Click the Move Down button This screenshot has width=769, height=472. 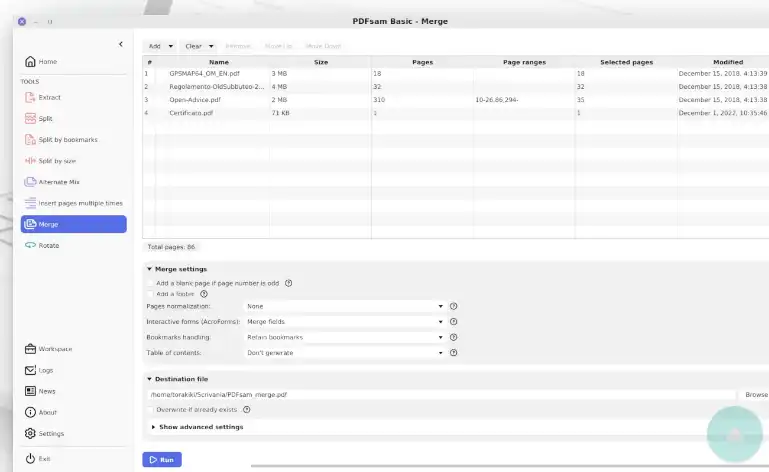click(323, 46)
